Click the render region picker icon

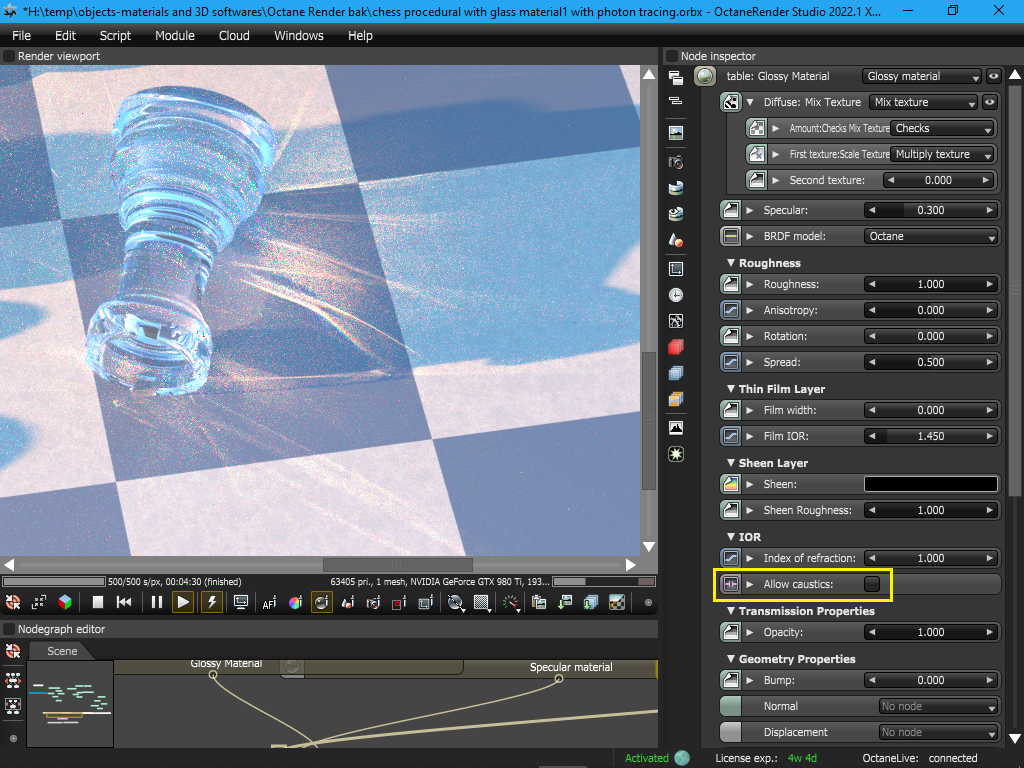coord(400,602)
